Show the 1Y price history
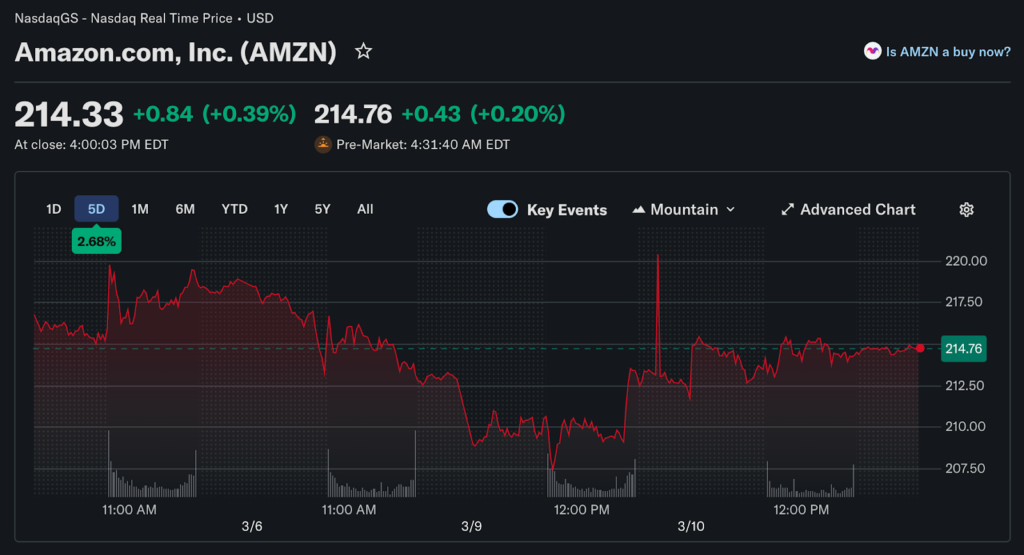The height and width of the screenshot is (555, 1024). (281, 209)
